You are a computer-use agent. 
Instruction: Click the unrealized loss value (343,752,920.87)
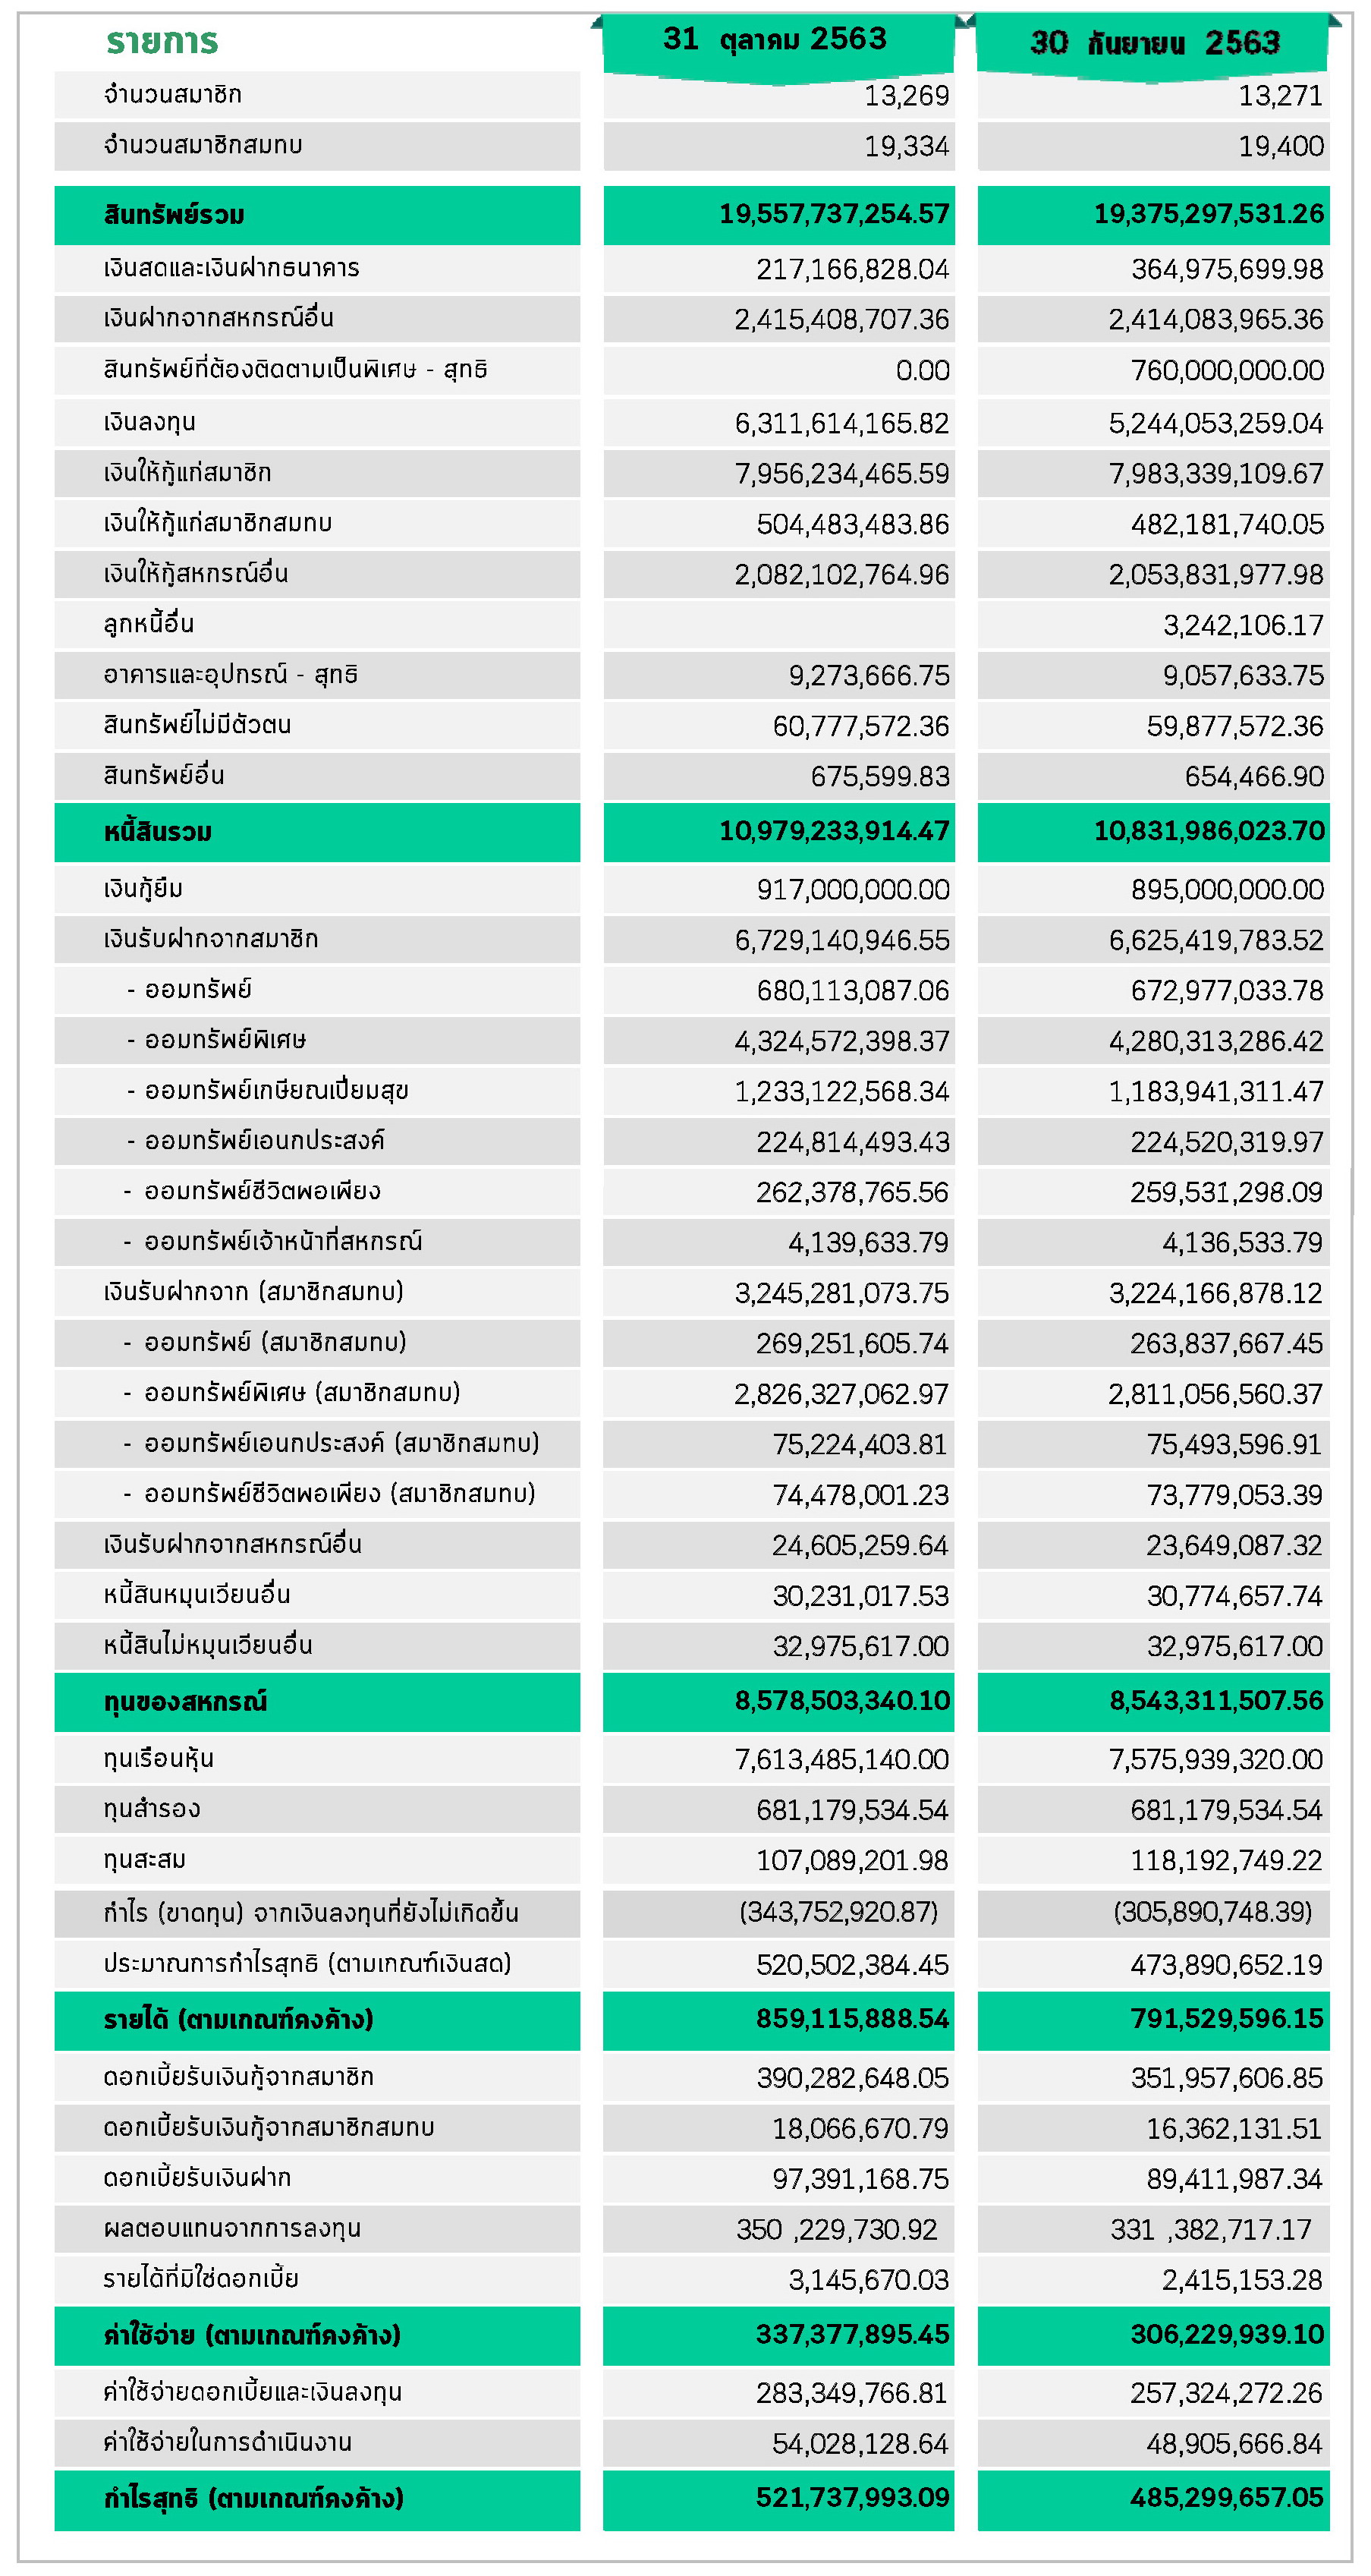coord(838,1912)
